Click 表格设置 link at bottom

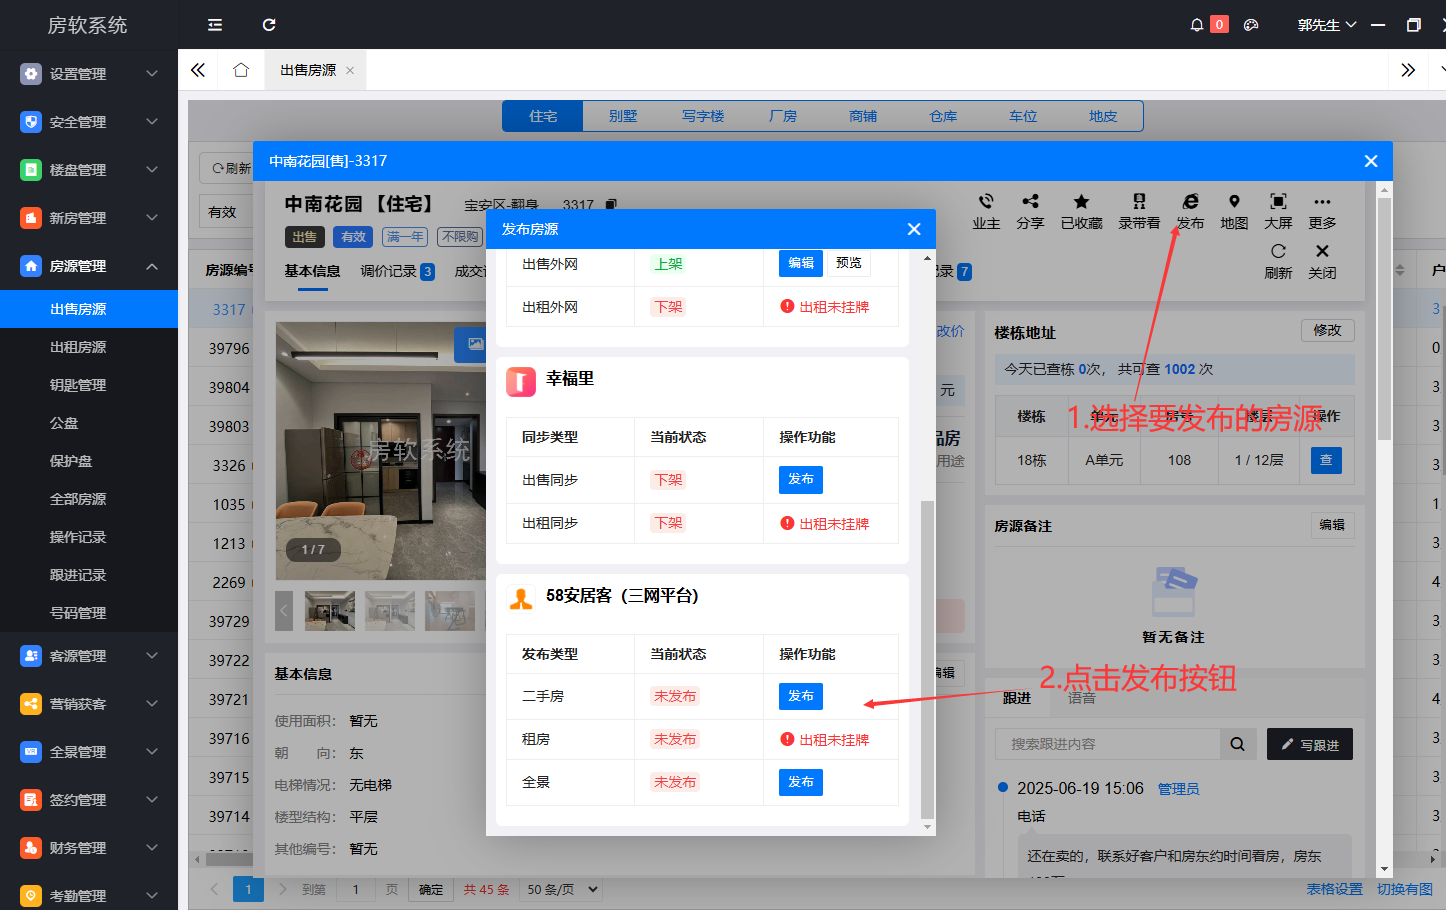point(1334,889)
